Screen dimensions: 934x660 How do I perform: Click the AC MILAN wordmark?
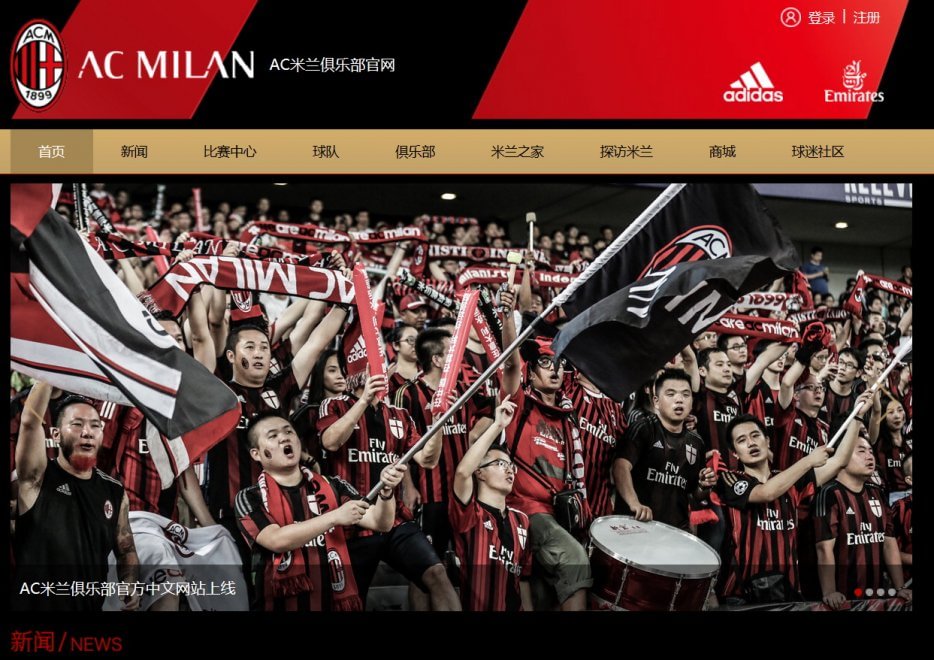tap(166, 64)
